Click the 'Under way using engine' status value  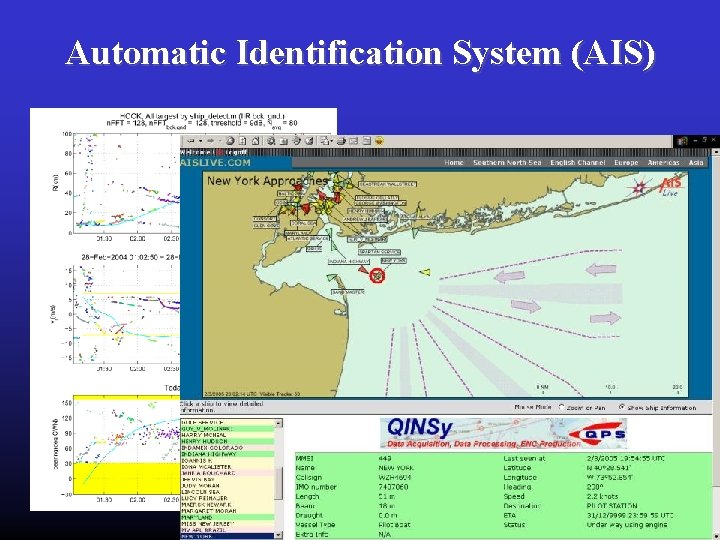tap(626, 525)
